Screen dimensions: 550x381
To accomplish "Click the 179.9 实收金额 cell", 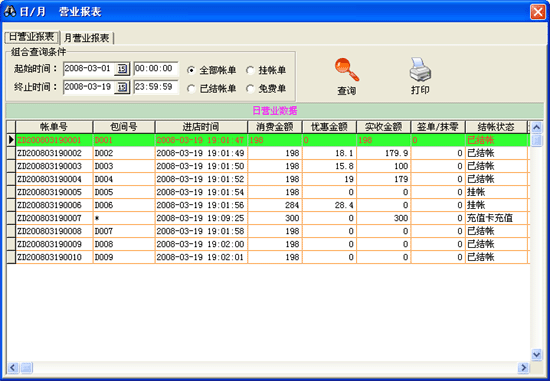I will click(383, 153).
